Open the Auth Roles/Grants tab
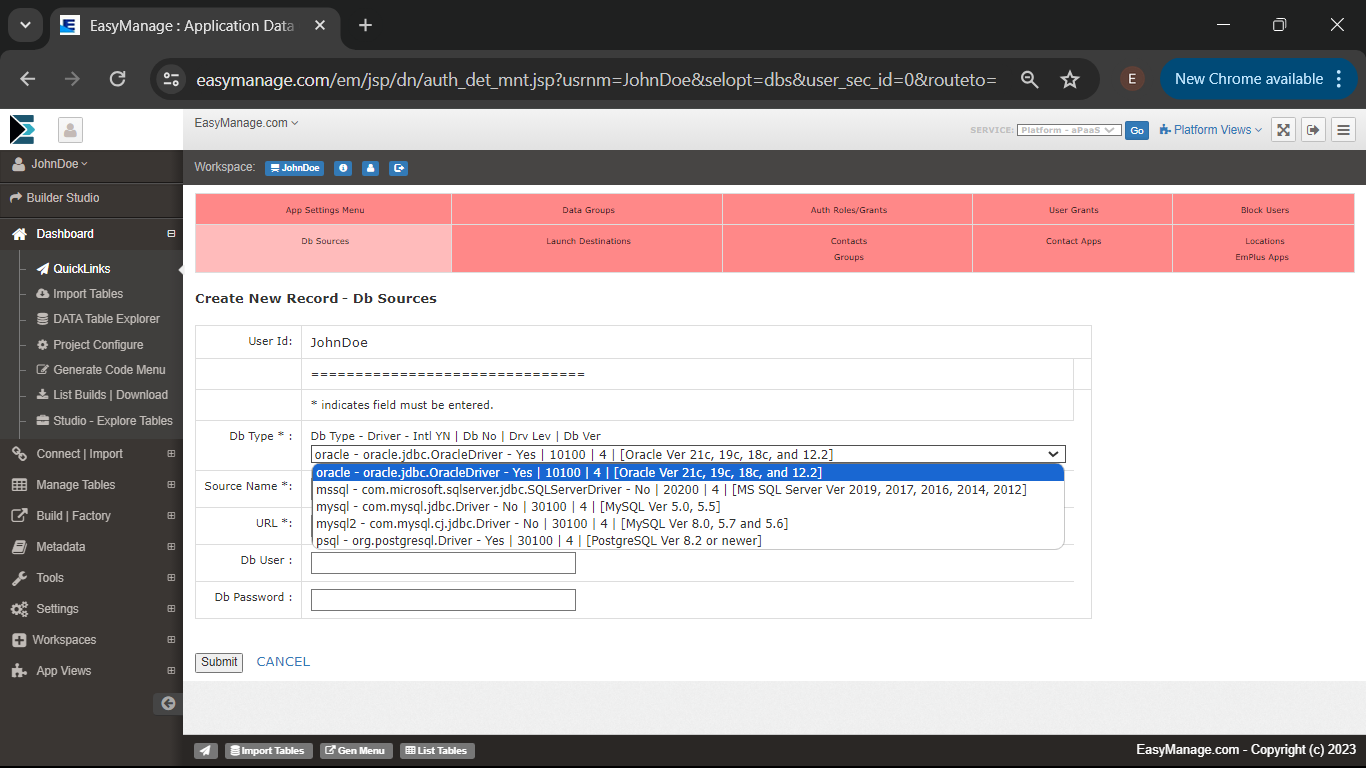 point(848,210)
